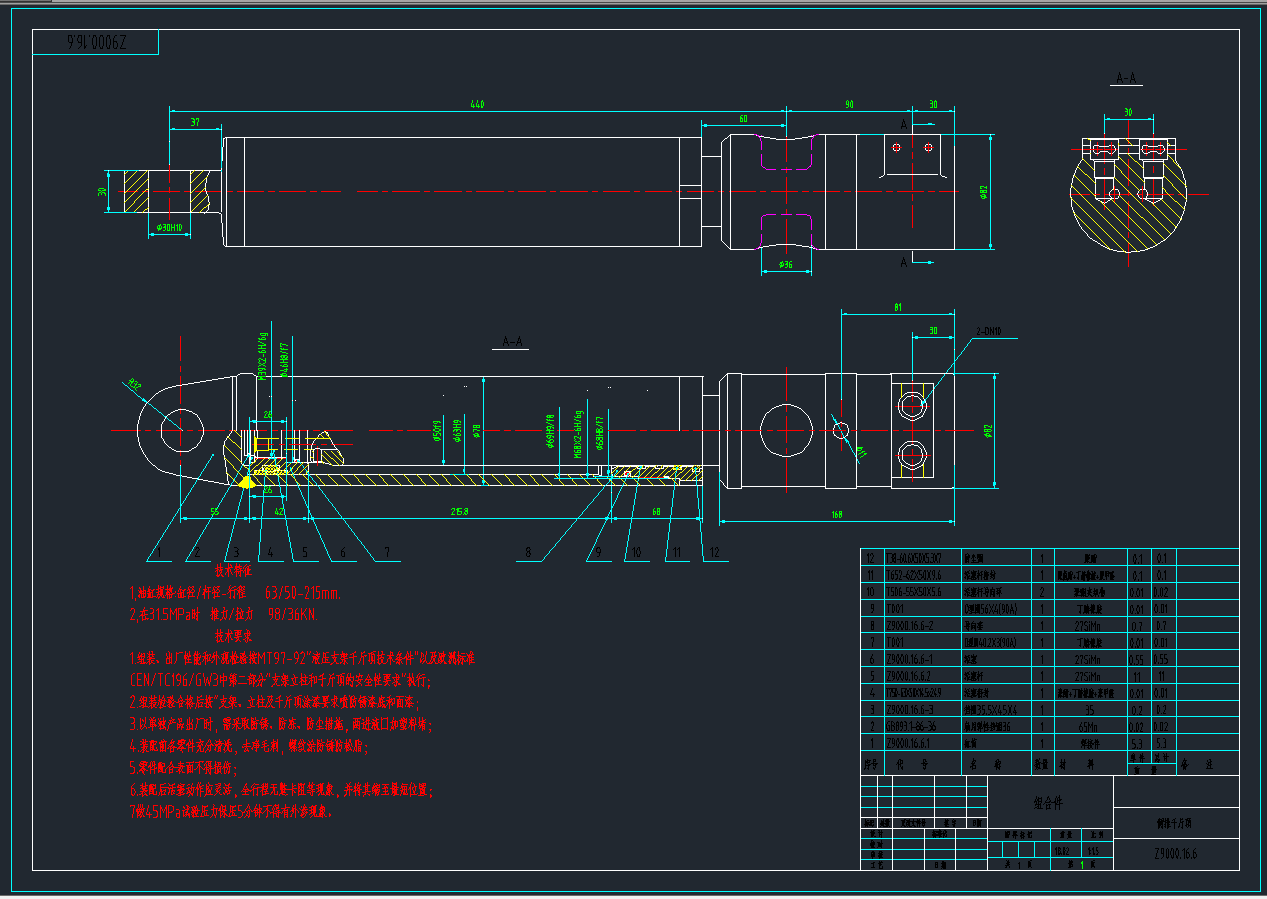
Task: Click the A-A label above the lower section view
Action: (x=512, y=342)
